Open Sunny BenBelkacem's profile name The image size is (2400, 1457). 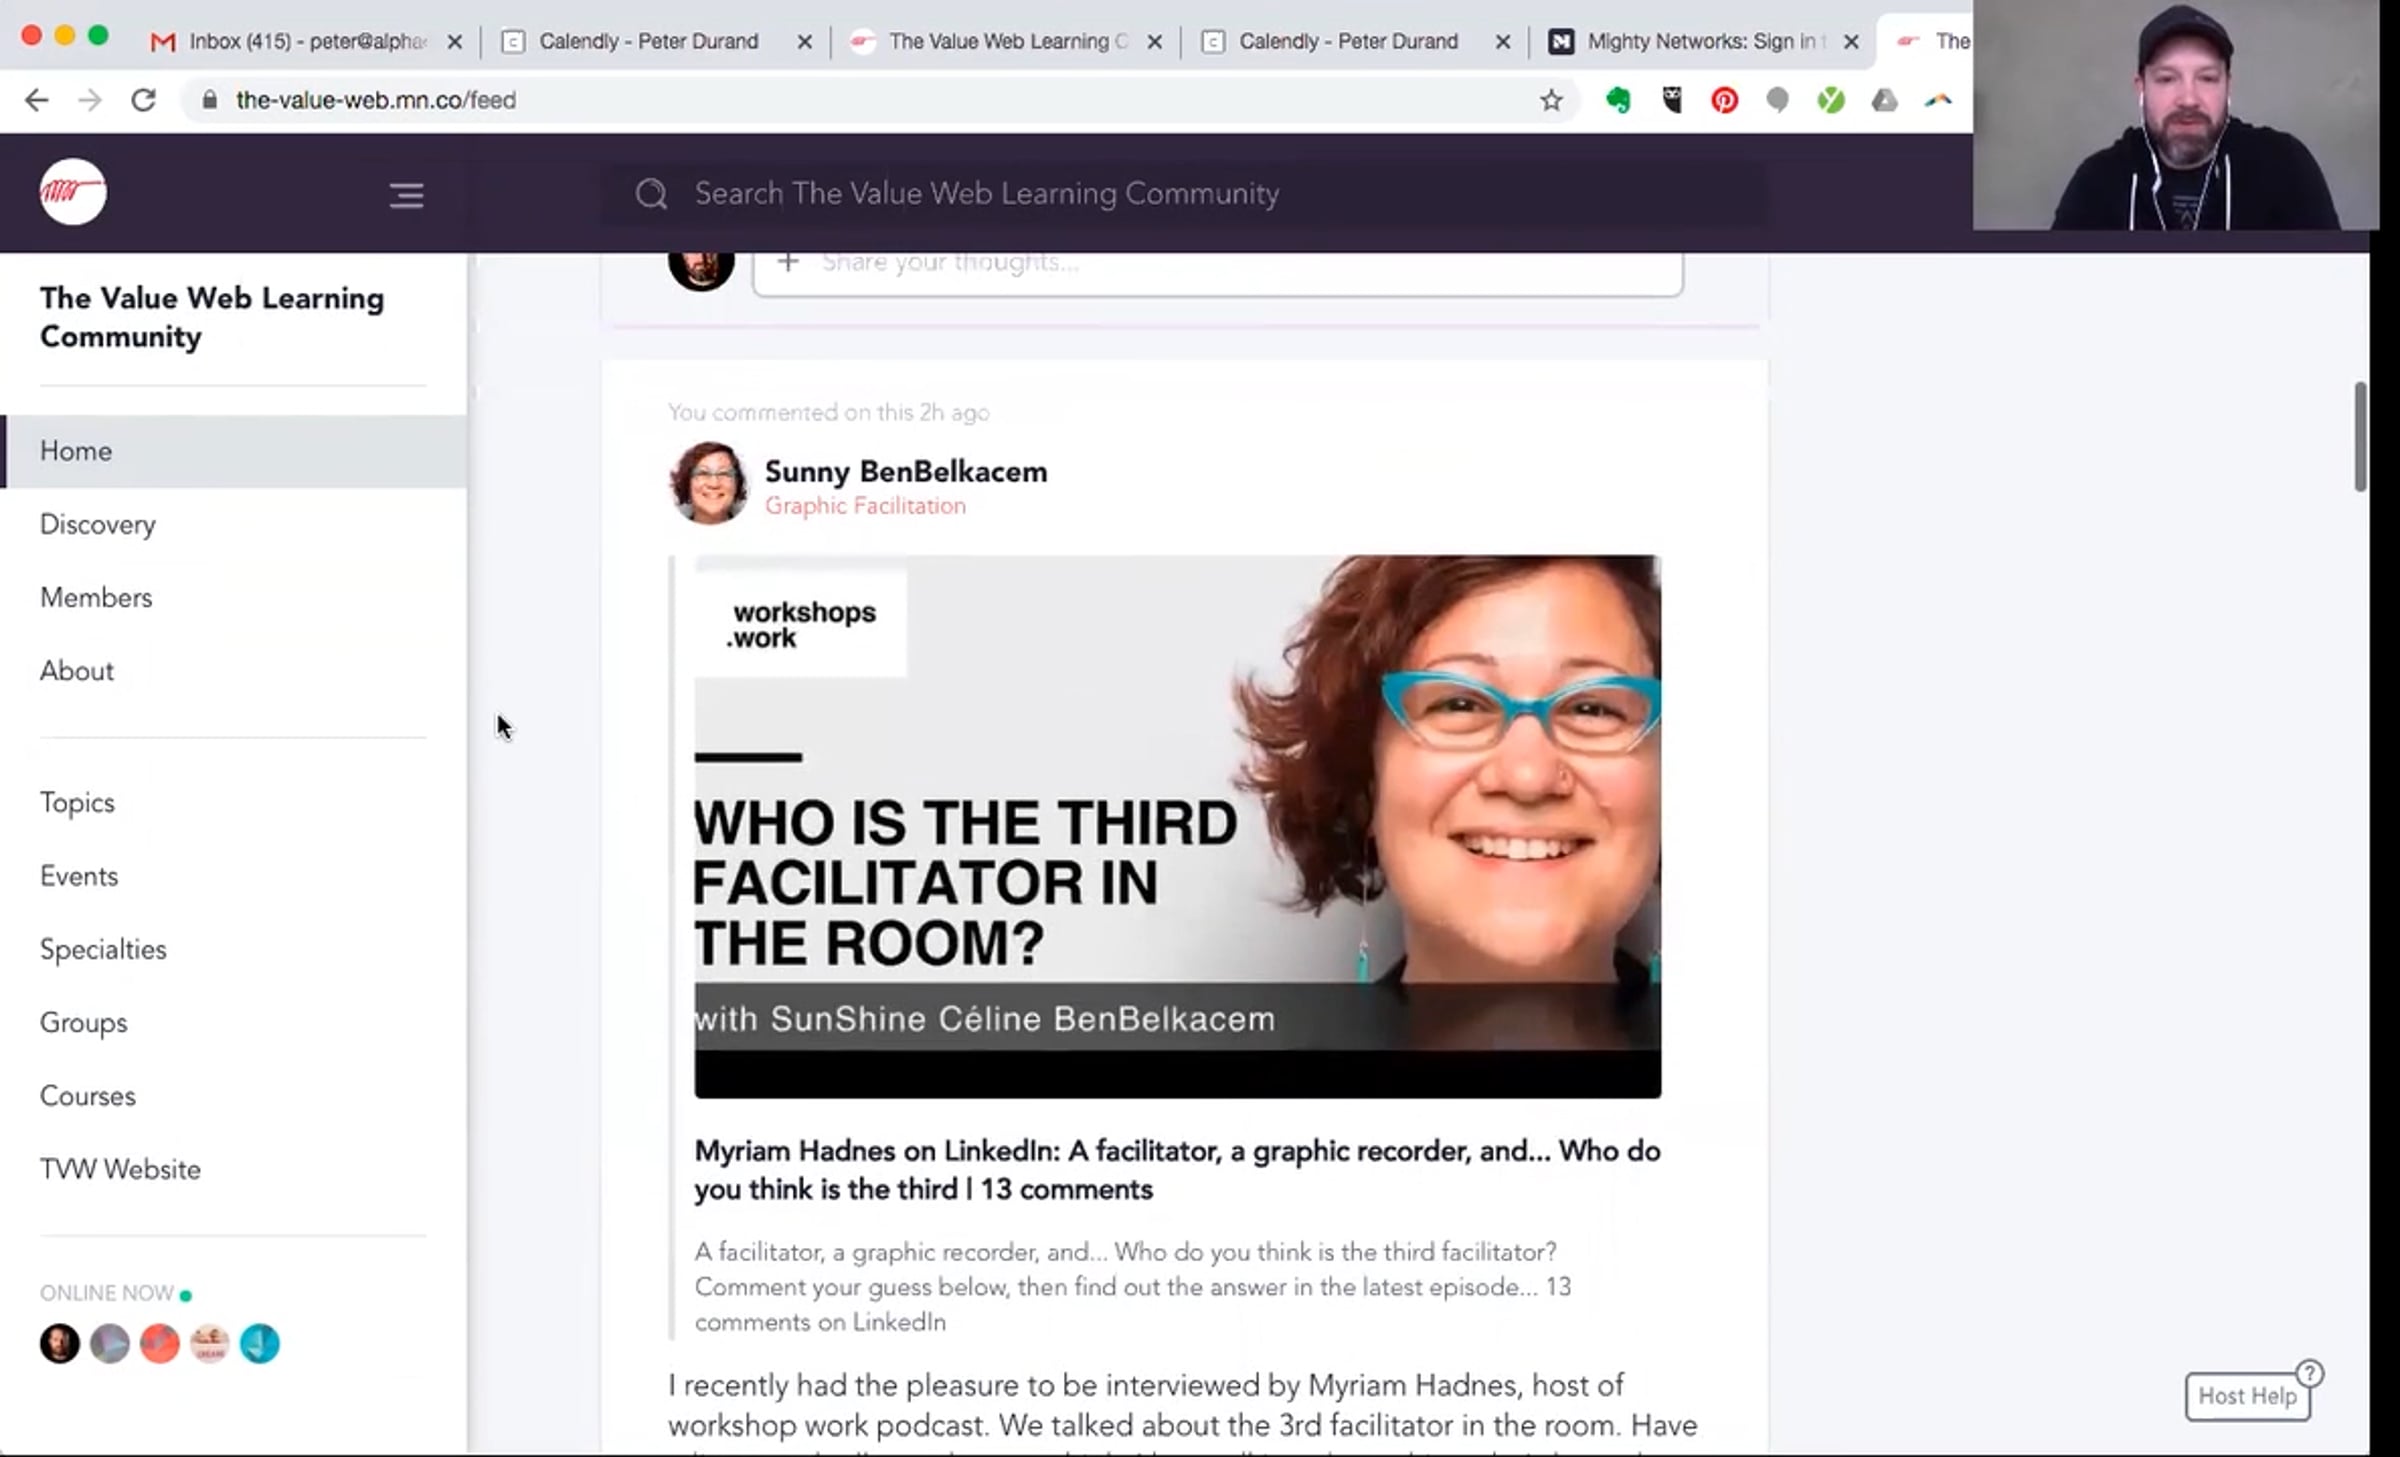pos(905,471)
